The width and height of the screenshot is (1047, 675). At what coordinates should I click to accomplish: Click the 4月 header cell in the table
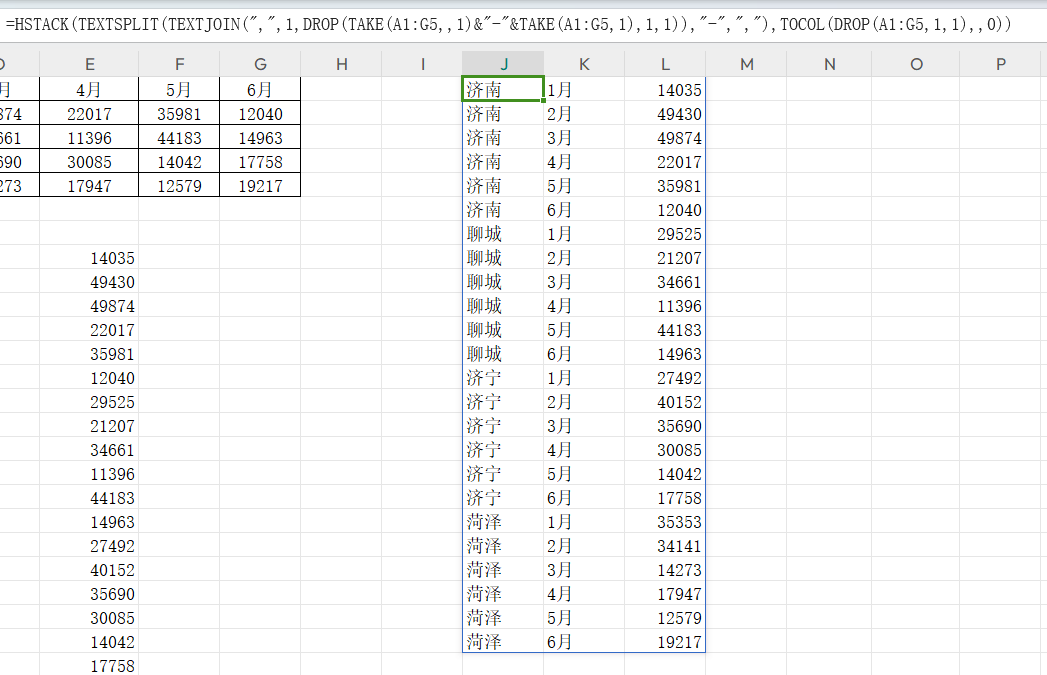click(x=89, y=89)
